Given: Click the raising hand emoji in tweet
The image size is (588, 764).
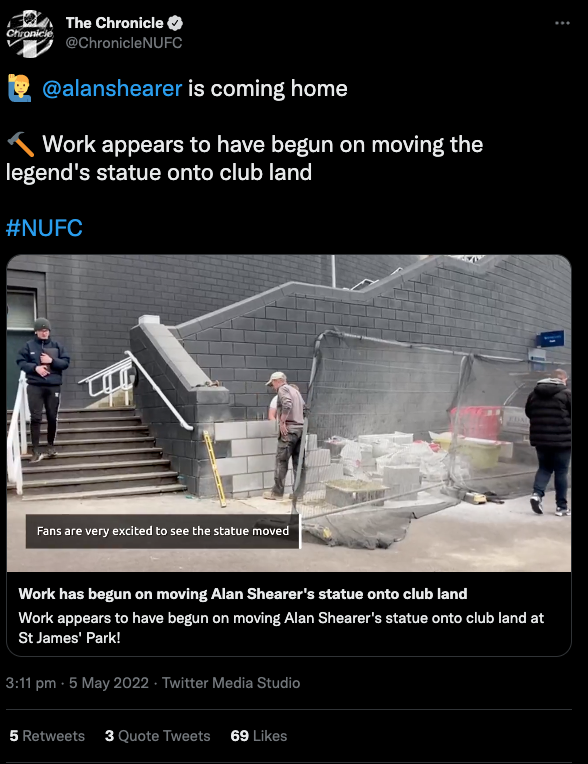Looking at the screenshot, I should (x=19, y=88).
